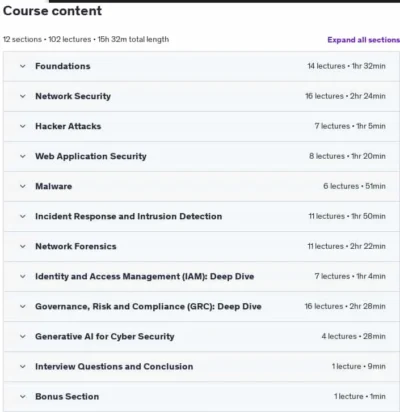Click the Bonus Section title

point(67,396)
